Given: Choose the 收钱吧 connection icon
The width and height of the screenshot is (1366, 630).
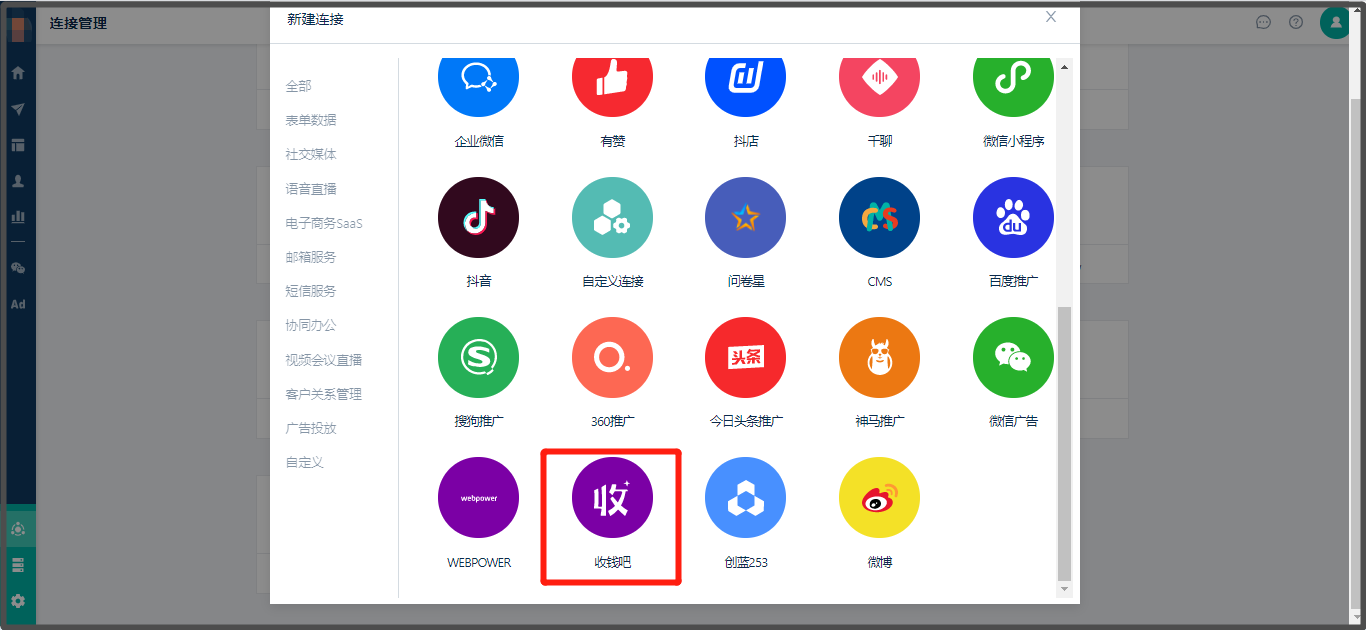Looking at the screenshot, I should click(x=612, y=497).
